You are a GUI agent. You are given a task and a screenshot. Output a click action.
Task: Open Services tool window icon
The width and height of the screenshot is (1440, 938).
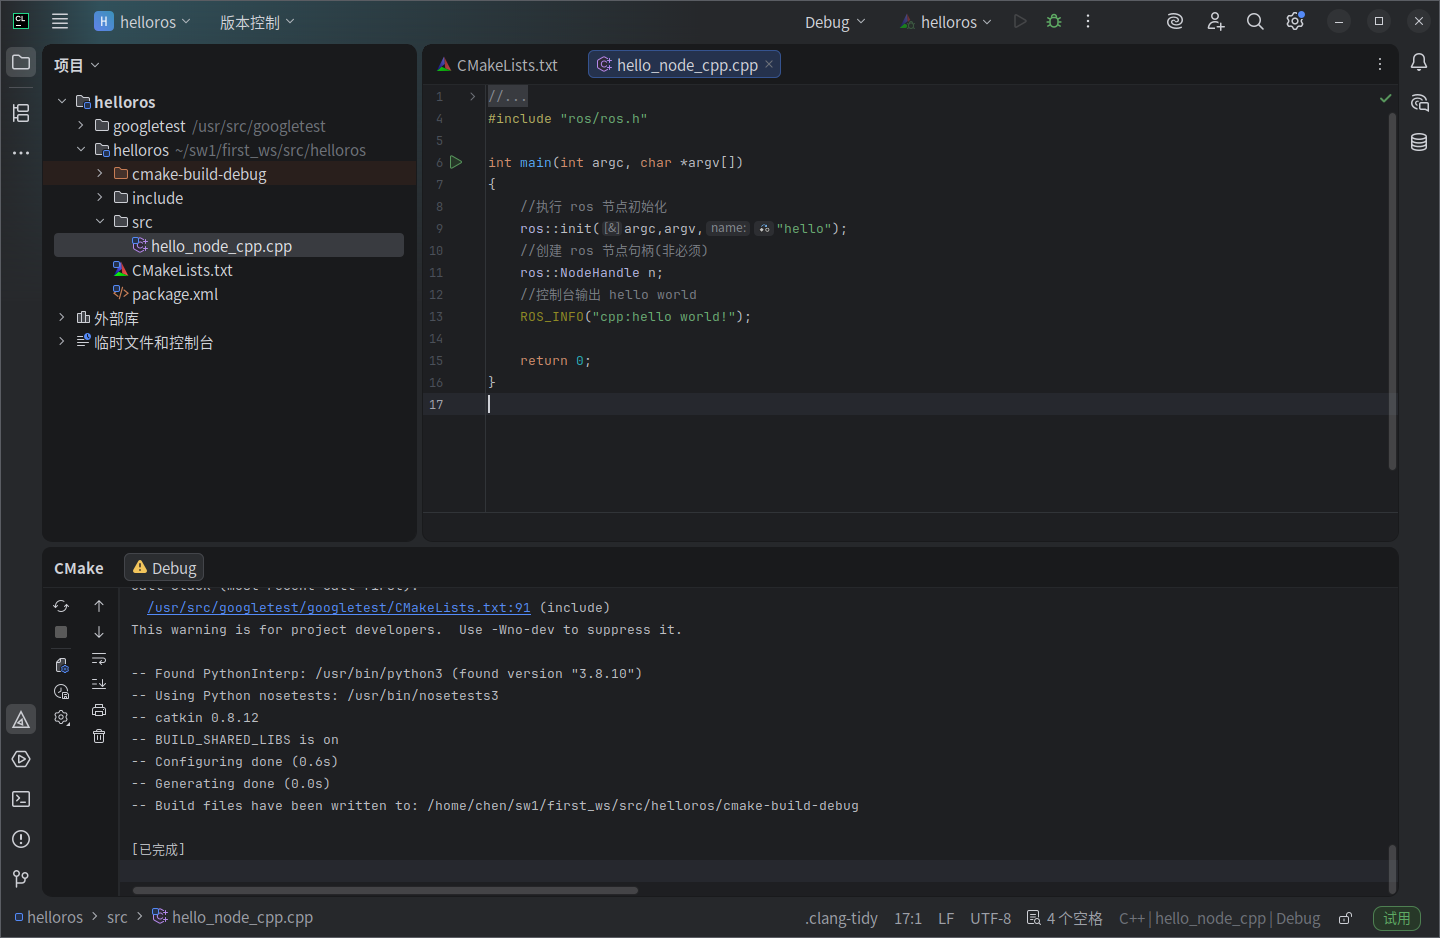tap(21, 759)
